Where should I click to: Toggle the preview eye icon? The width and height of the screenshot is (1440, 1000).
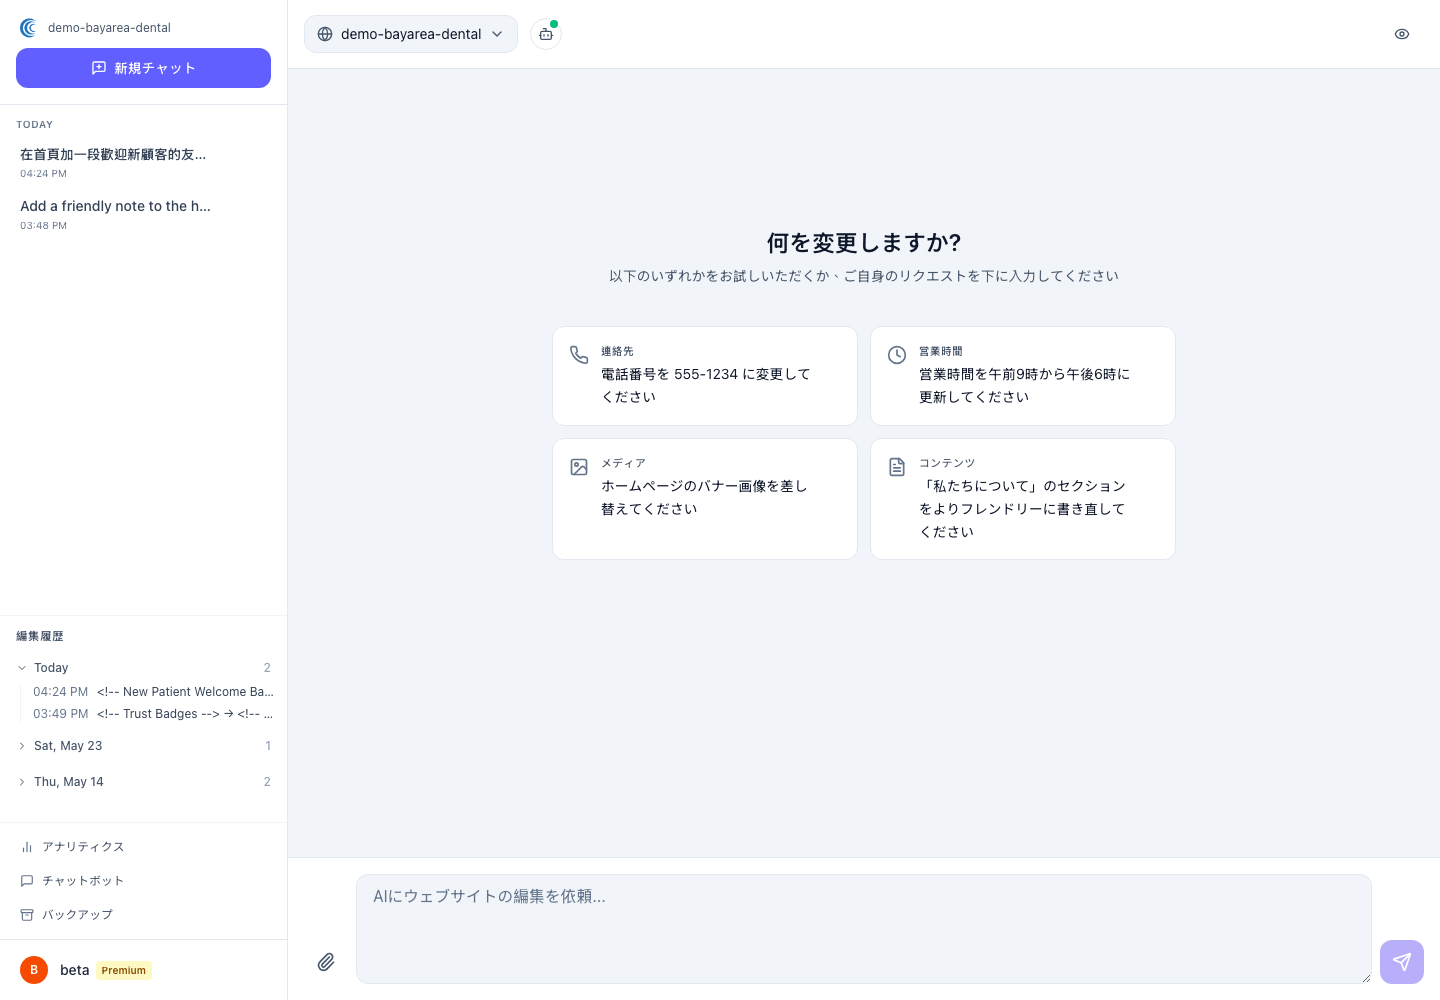(1402, 34)
